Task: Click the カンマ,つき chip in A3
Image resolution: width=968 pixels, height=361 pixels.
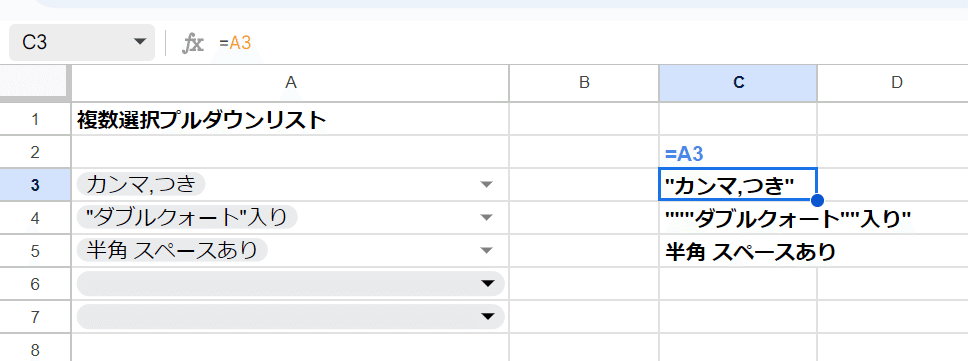Action: (x=142, y=184)
